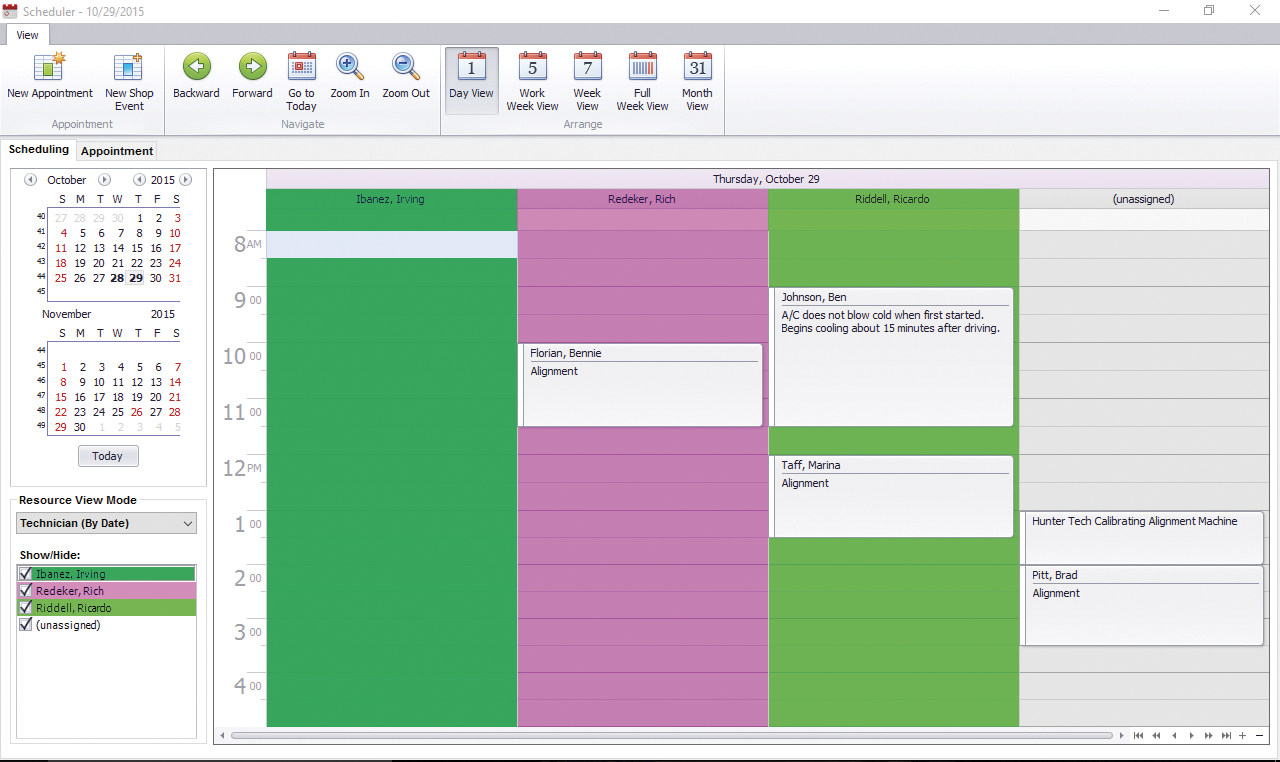Go to previous year in mini-calendar
Screen dimensions: 1280x762
(139, 179)
